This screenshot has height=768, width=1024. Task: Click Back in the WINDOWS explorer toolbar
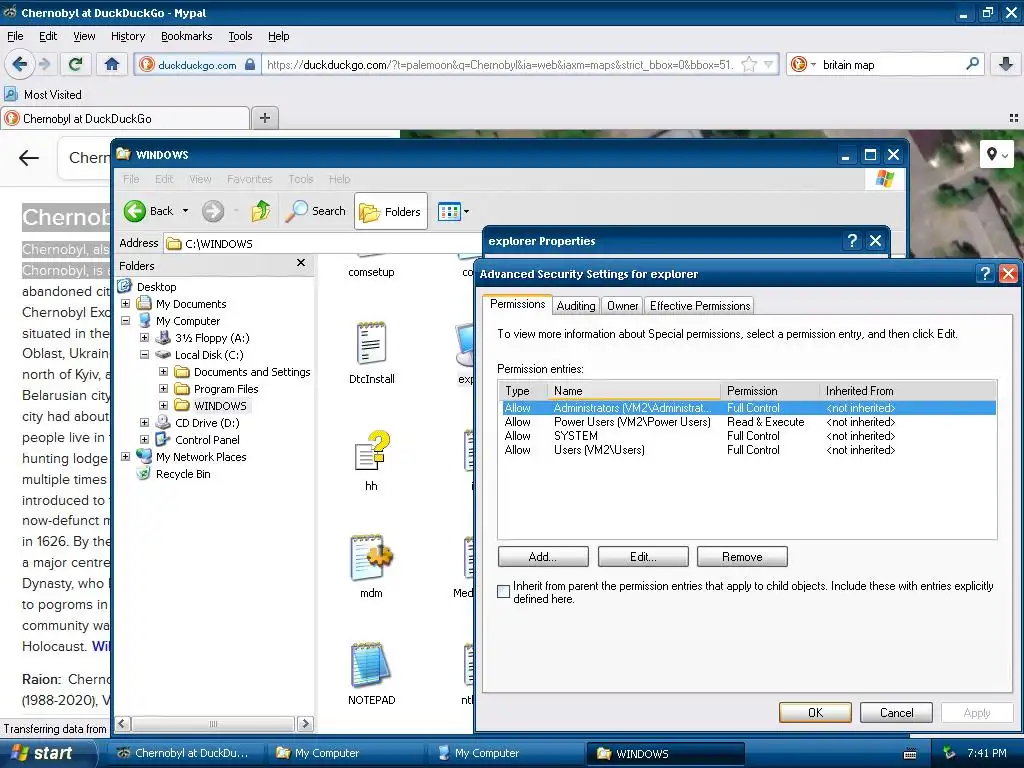(x=149, y=211)
